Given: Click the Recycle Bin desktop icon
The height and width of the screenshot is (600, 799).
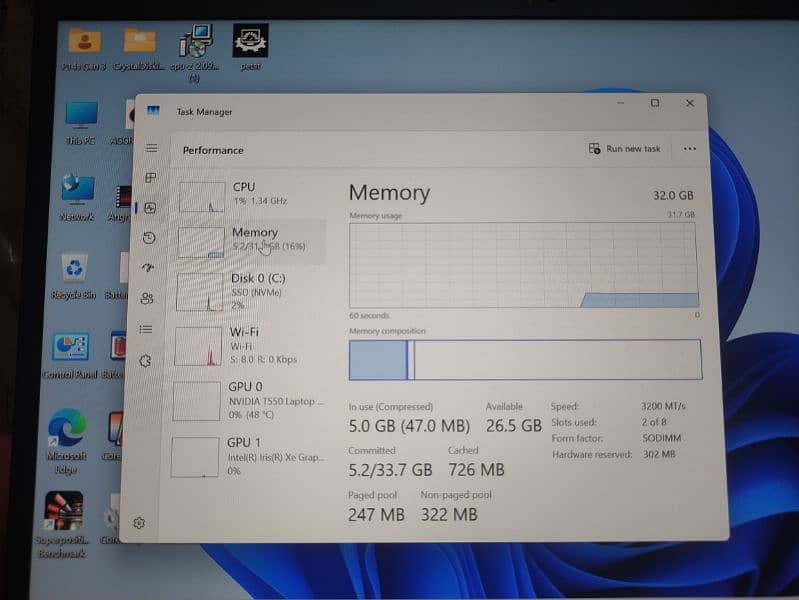Looking at the screenshot, I should pyautogui.click(x=74, y=277).
